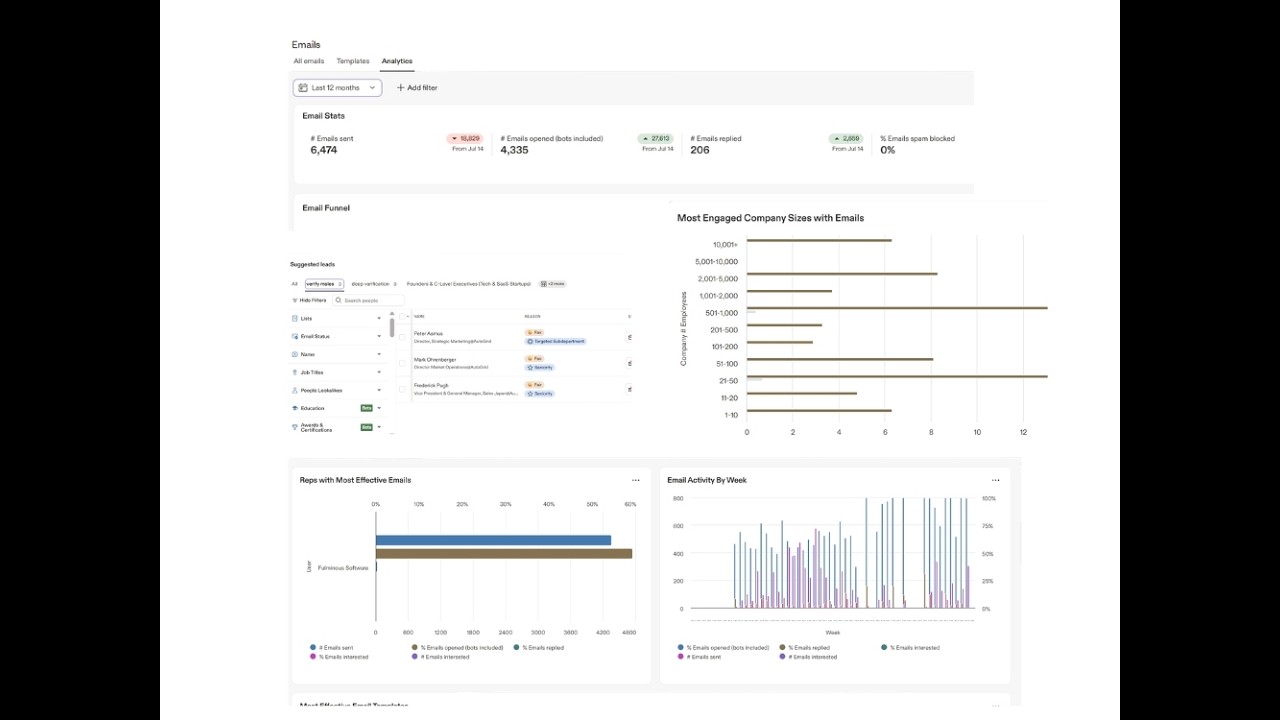Toggle % Emails replied legend in Email Activity chart
The image size is (1280, 720).
pos(804,648)
